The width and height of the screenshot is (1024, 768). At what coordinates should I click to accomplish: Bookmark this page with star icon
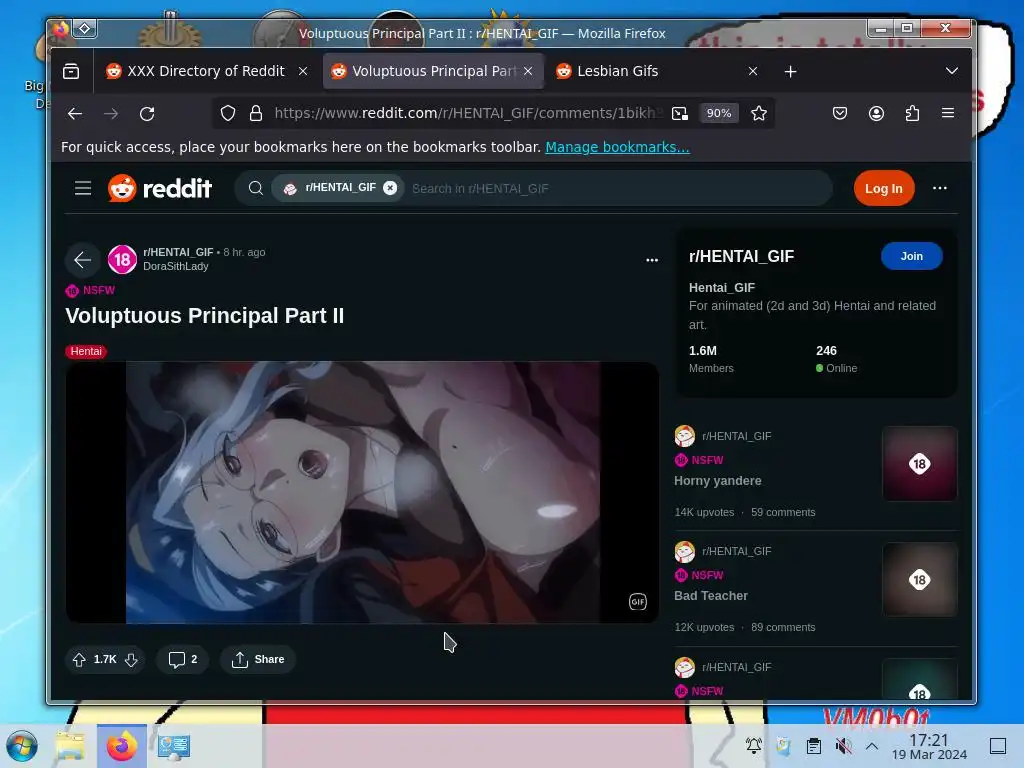759,114
